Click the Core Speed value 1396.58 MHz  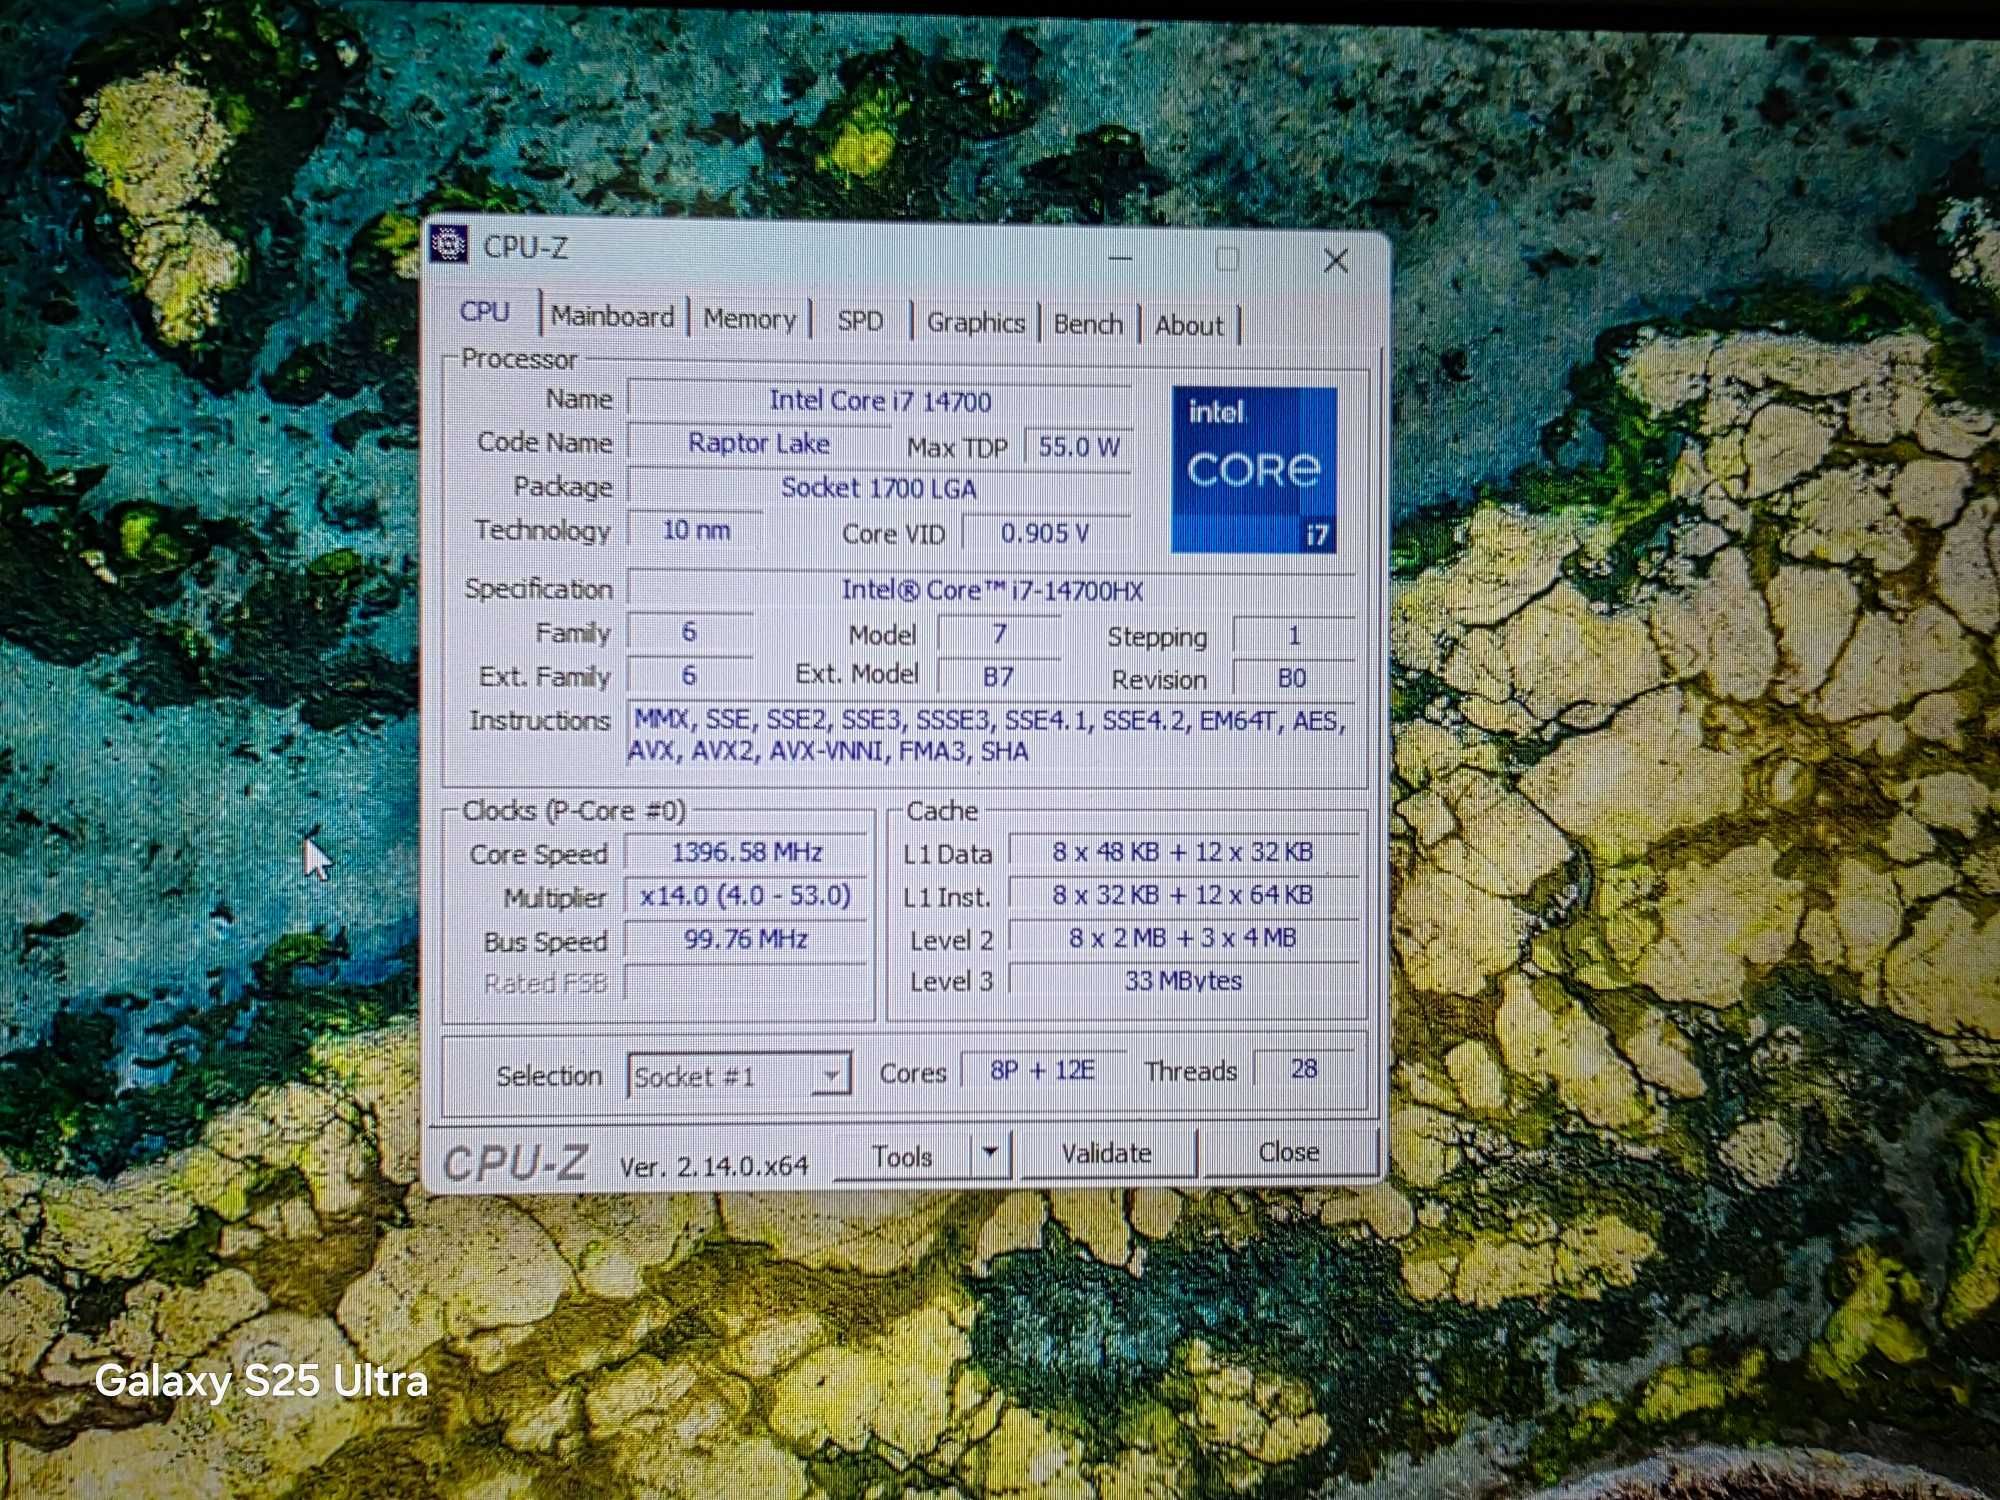click(x=746, y=852)
